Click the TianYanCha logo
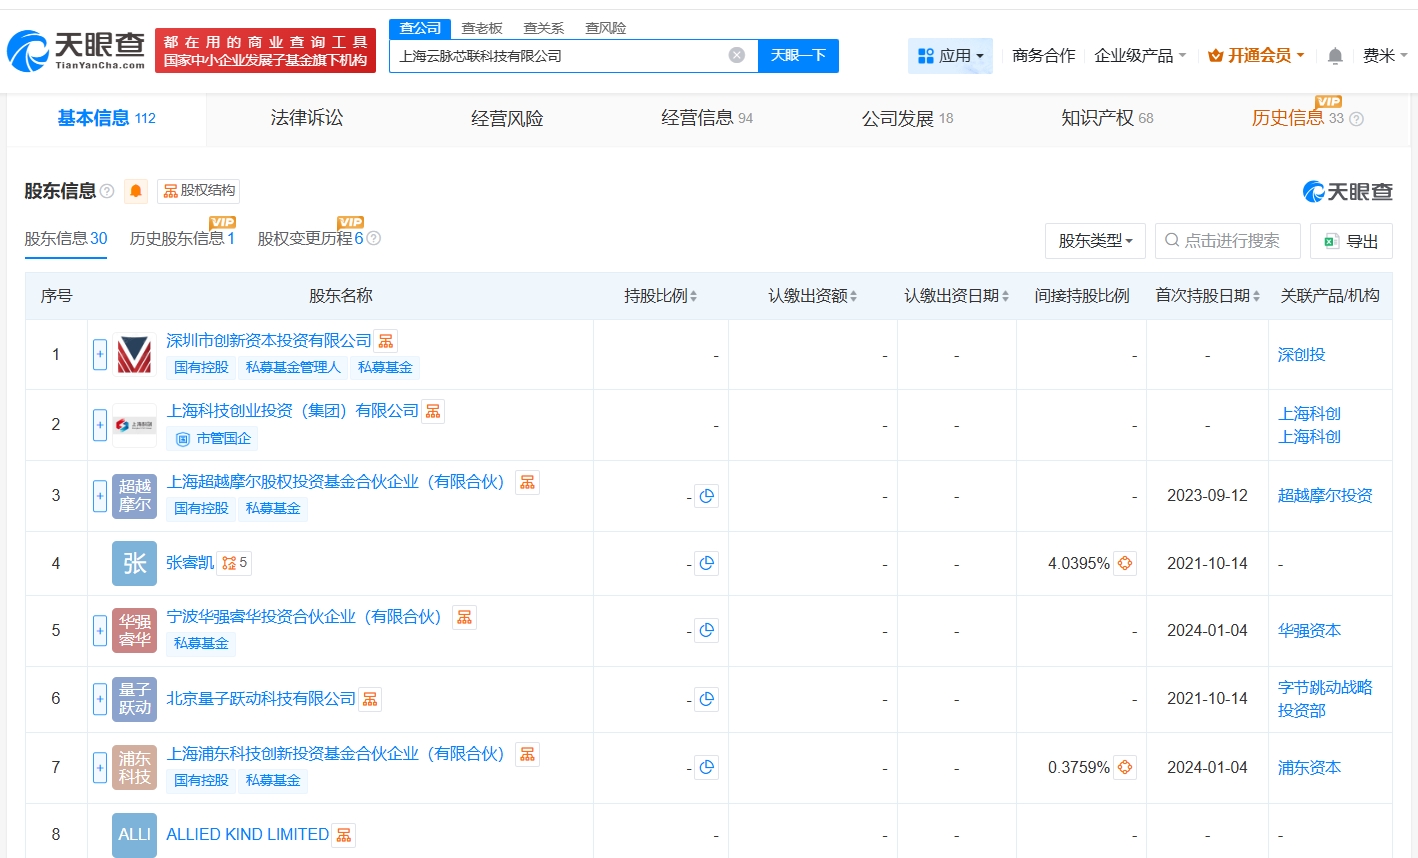This screenshot has height=858, width=1418. pos(76,50)
